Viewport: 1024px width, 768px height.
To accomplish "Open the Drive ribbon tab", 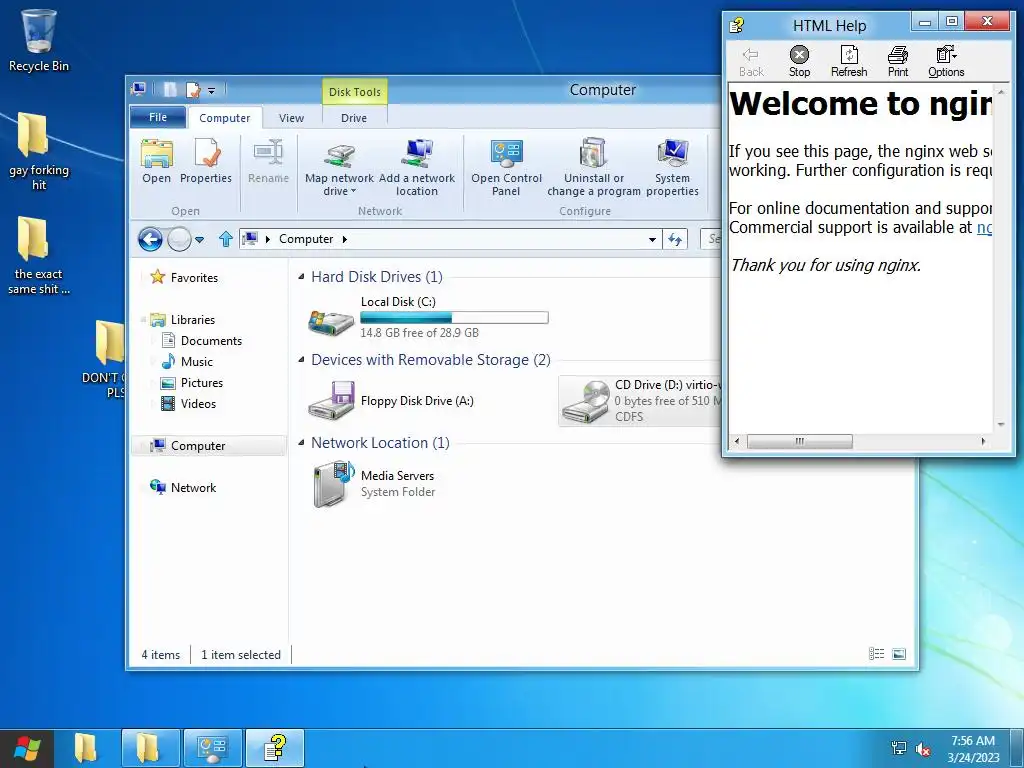I will 354,118.
